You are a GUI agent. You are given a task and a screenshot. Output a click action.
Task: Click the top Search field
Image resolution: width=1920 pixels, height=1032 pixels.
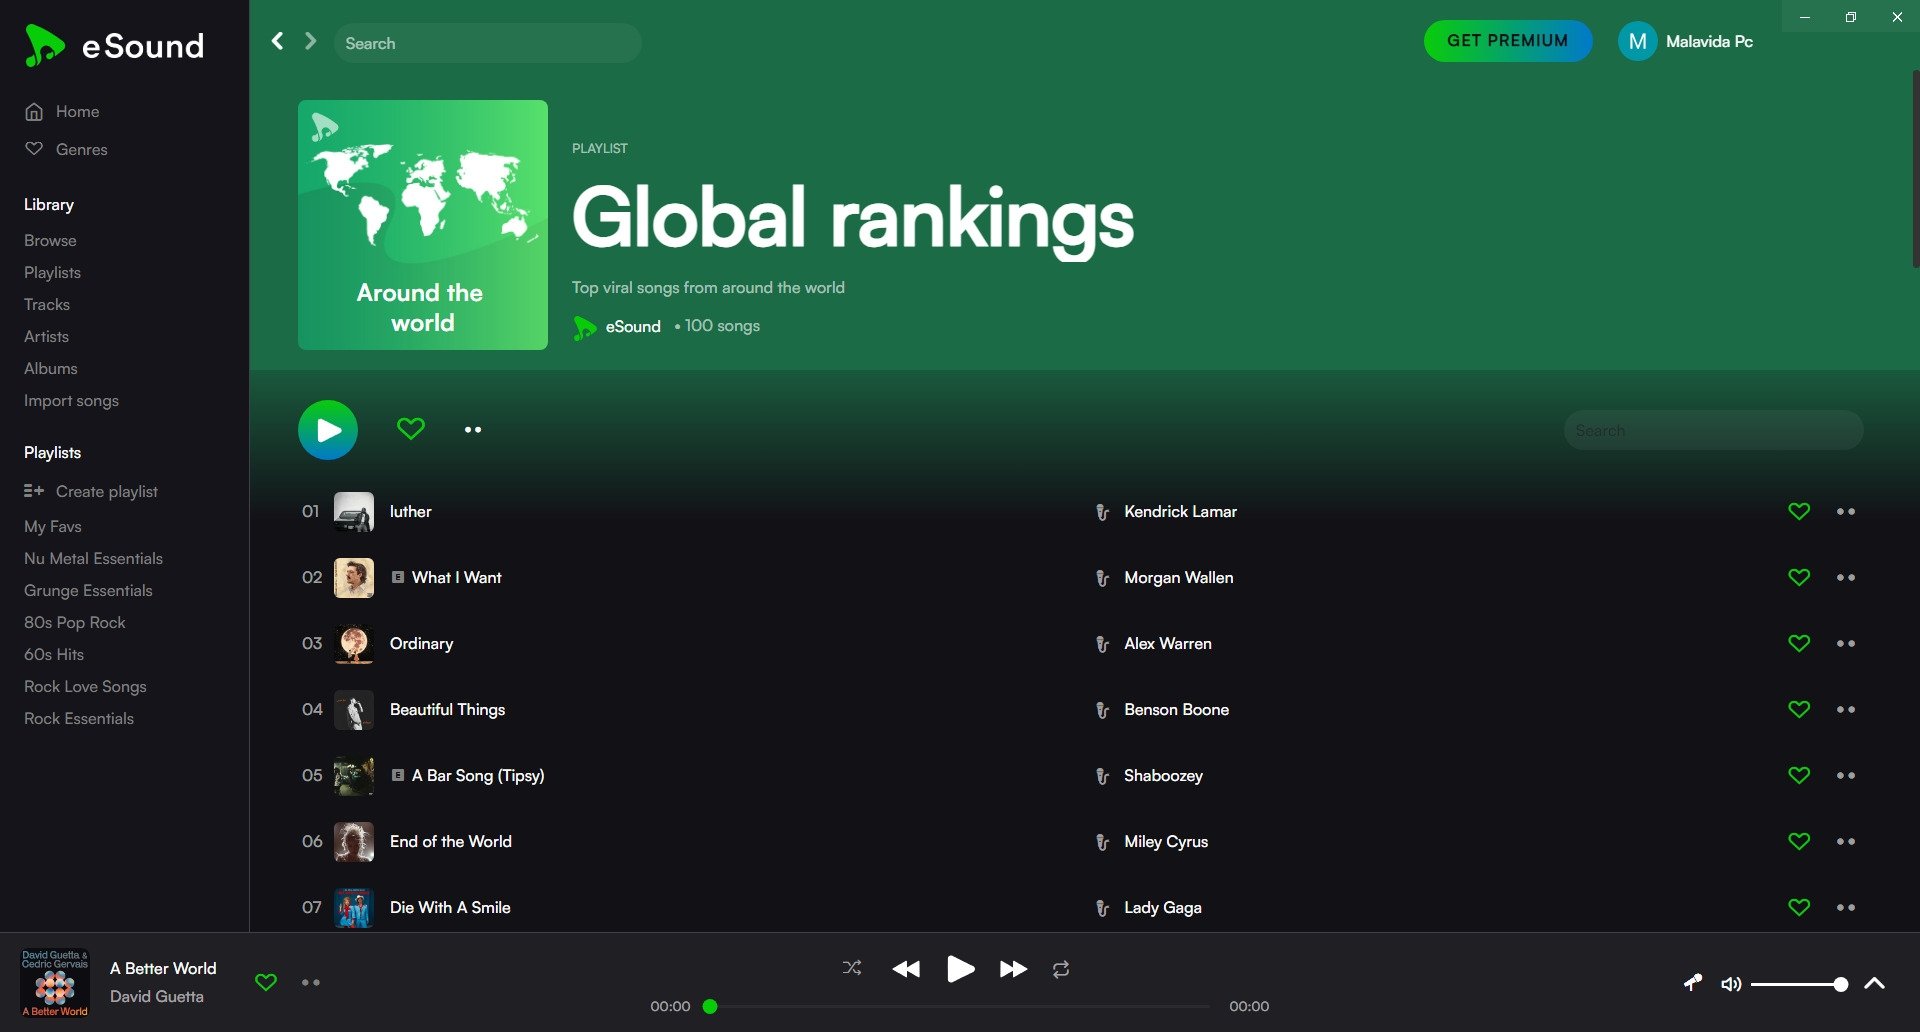tap(487, 43)
